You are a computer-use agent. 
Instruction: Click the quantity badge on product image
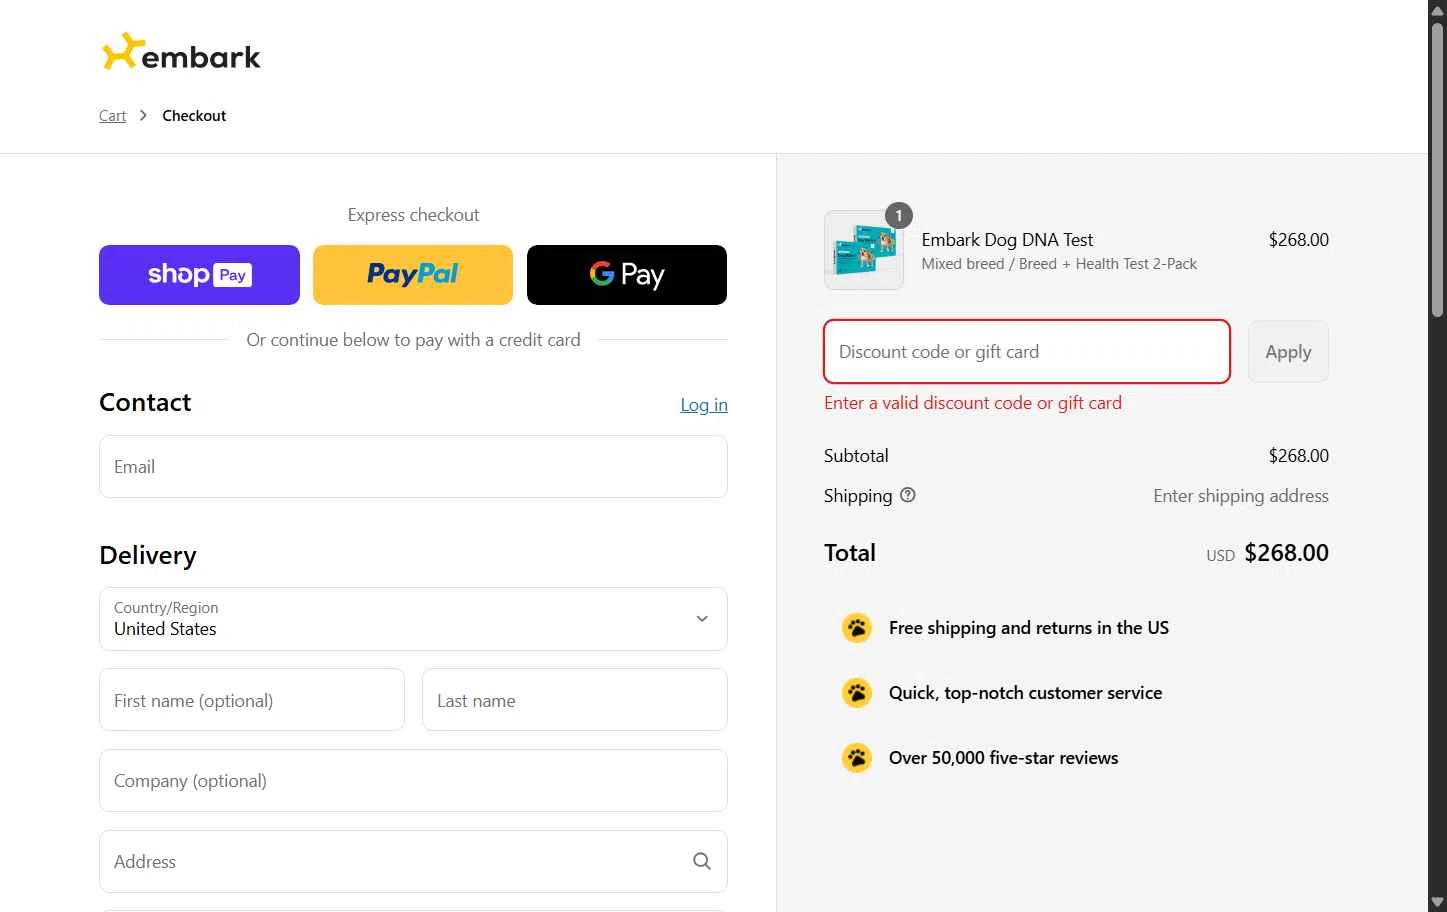[x=898, y=215]
